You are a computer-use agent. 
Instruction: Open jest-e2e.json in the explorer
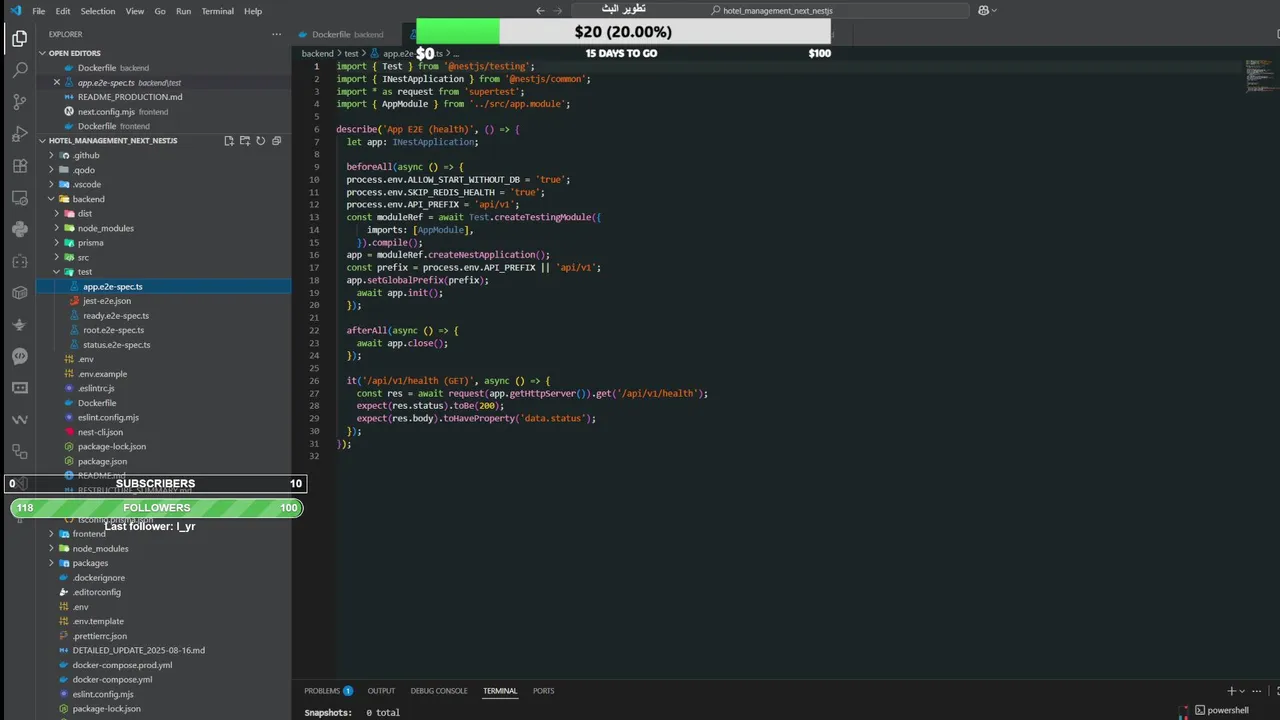point(106,301)
